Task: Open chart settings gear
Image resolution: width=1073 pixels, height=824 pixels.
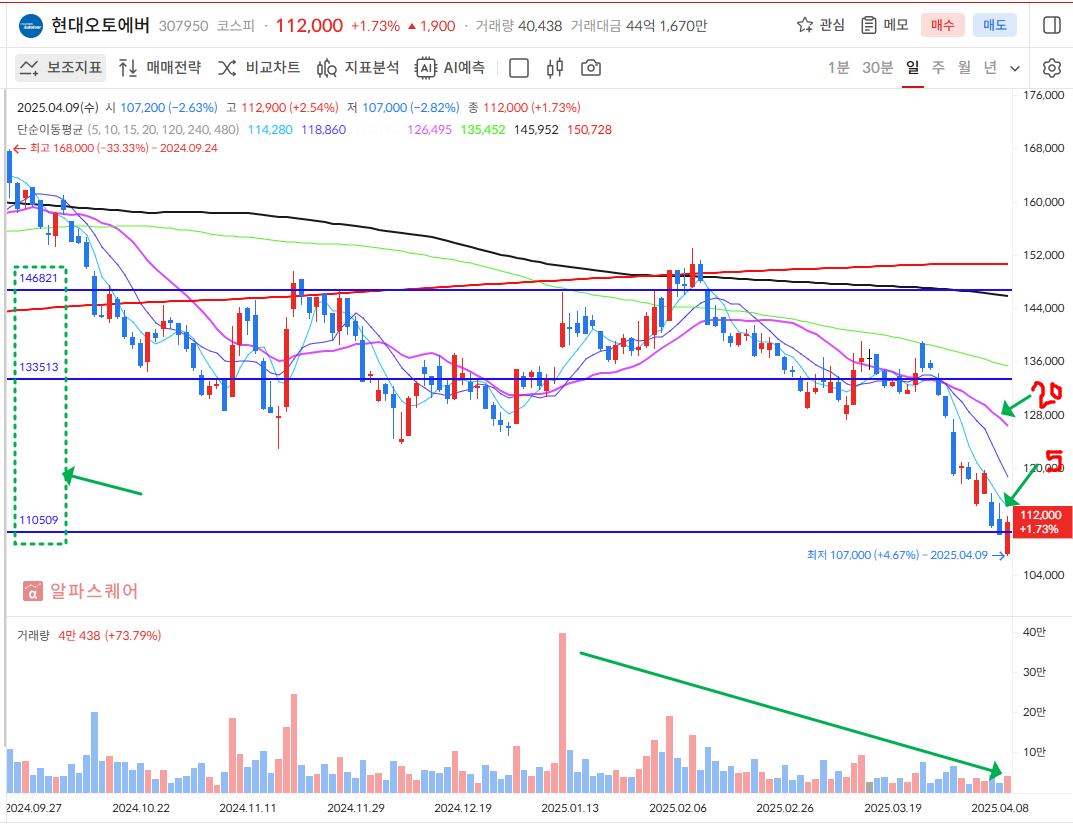Action: 1052,68
